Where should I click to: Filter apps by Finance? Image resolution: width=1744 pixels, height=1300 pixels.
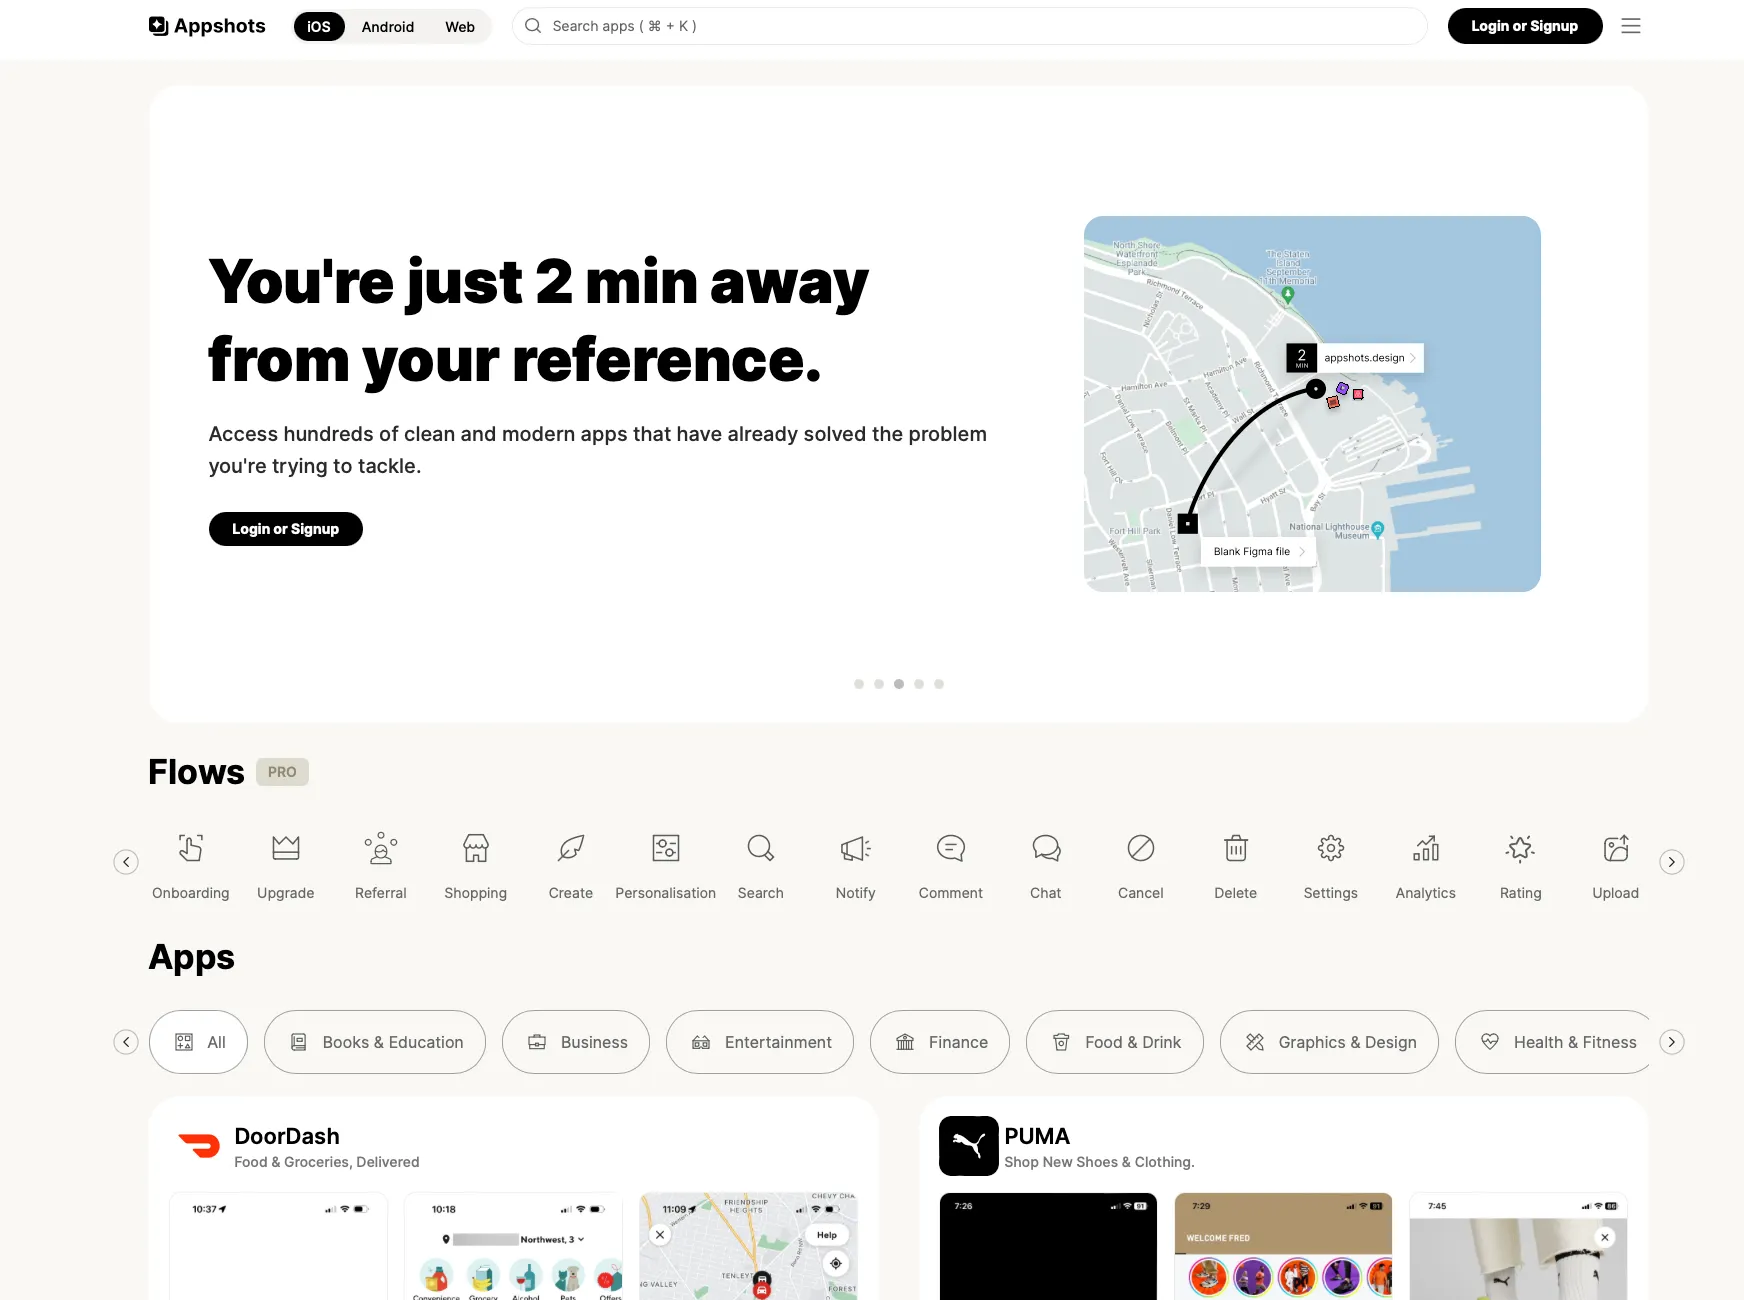[940, 1042]
